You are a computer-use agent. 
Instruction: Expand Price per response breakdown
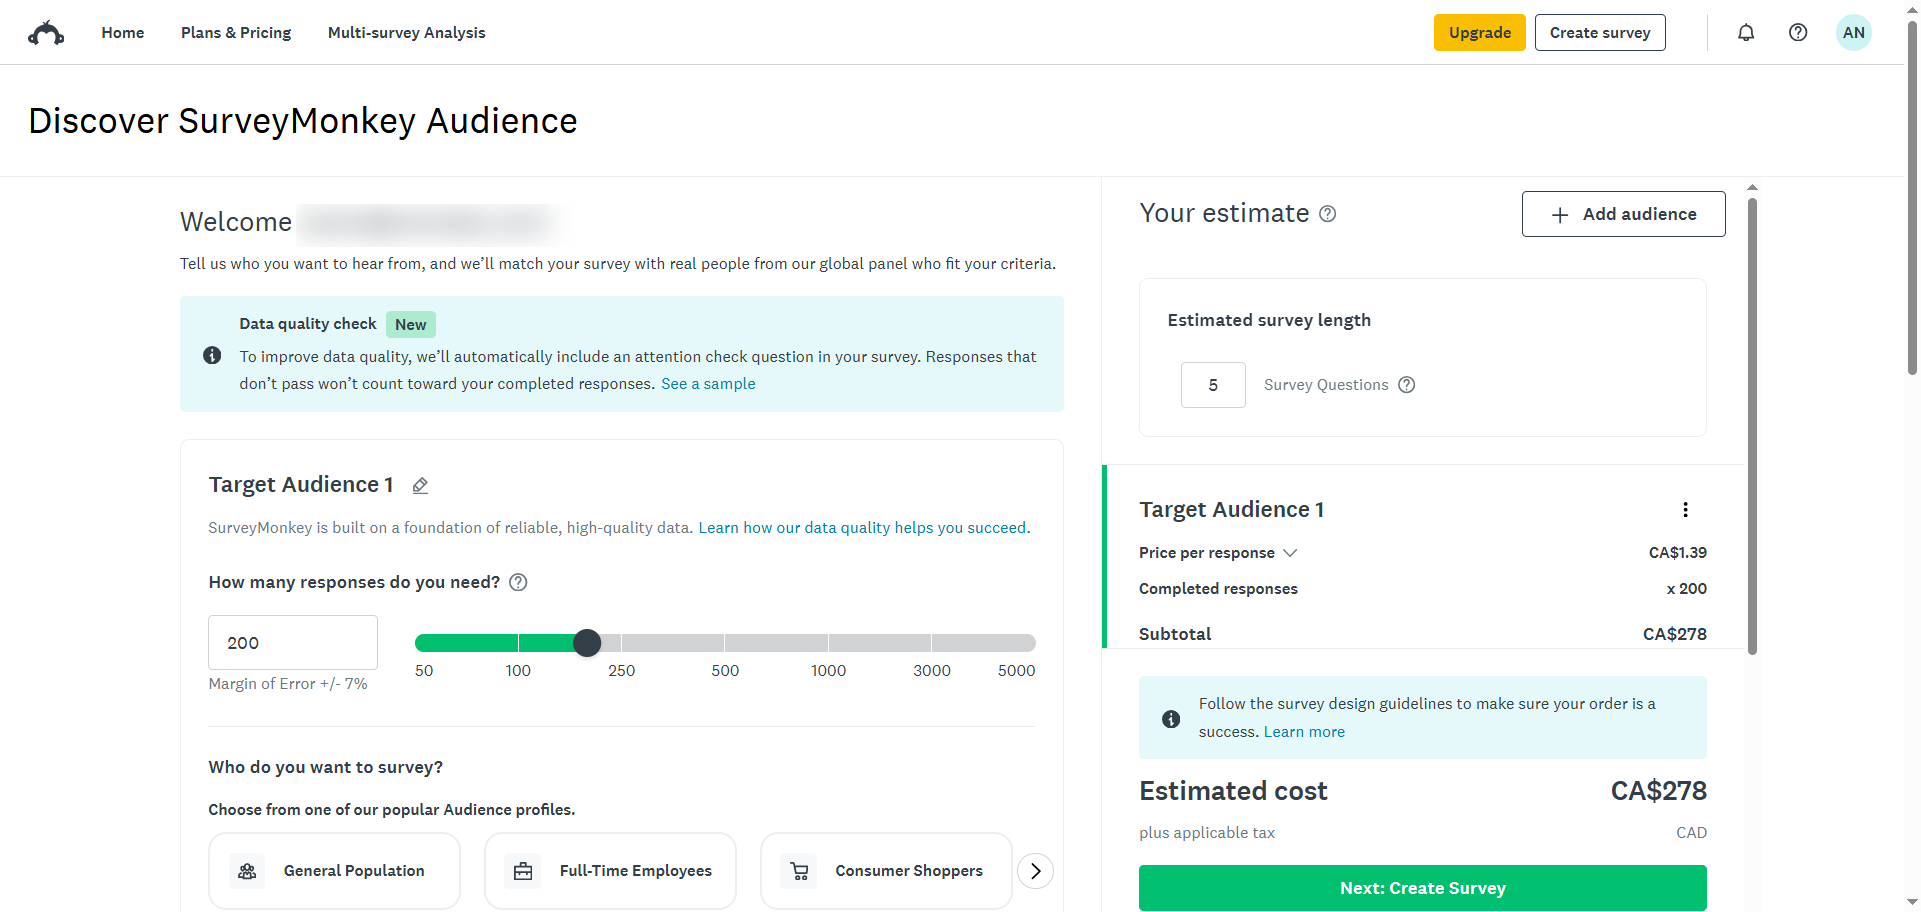point(1291,553)
